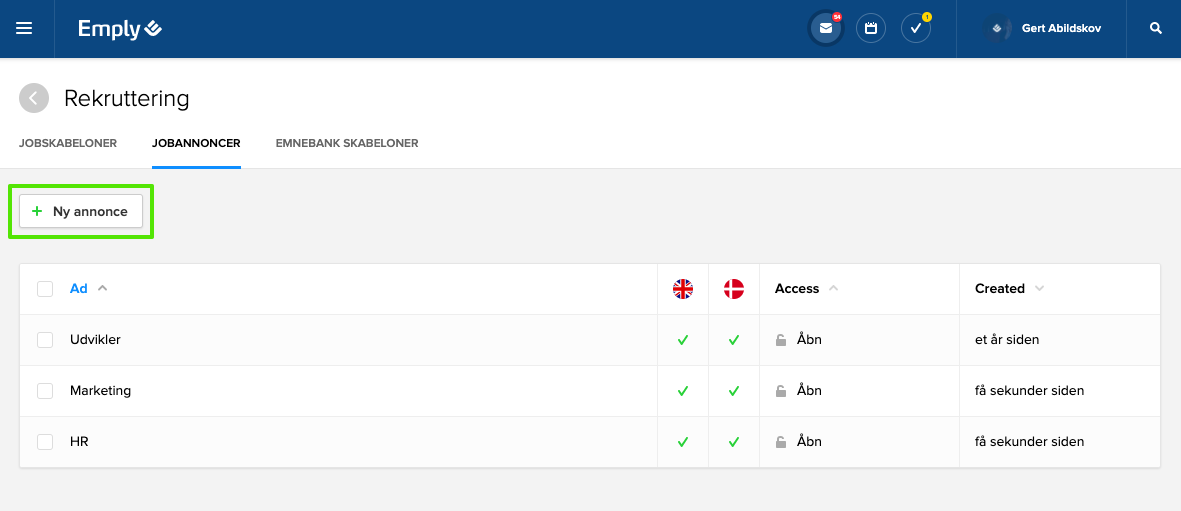Click the UK flag column header
1181x511 pixels.
pos(683,289)
